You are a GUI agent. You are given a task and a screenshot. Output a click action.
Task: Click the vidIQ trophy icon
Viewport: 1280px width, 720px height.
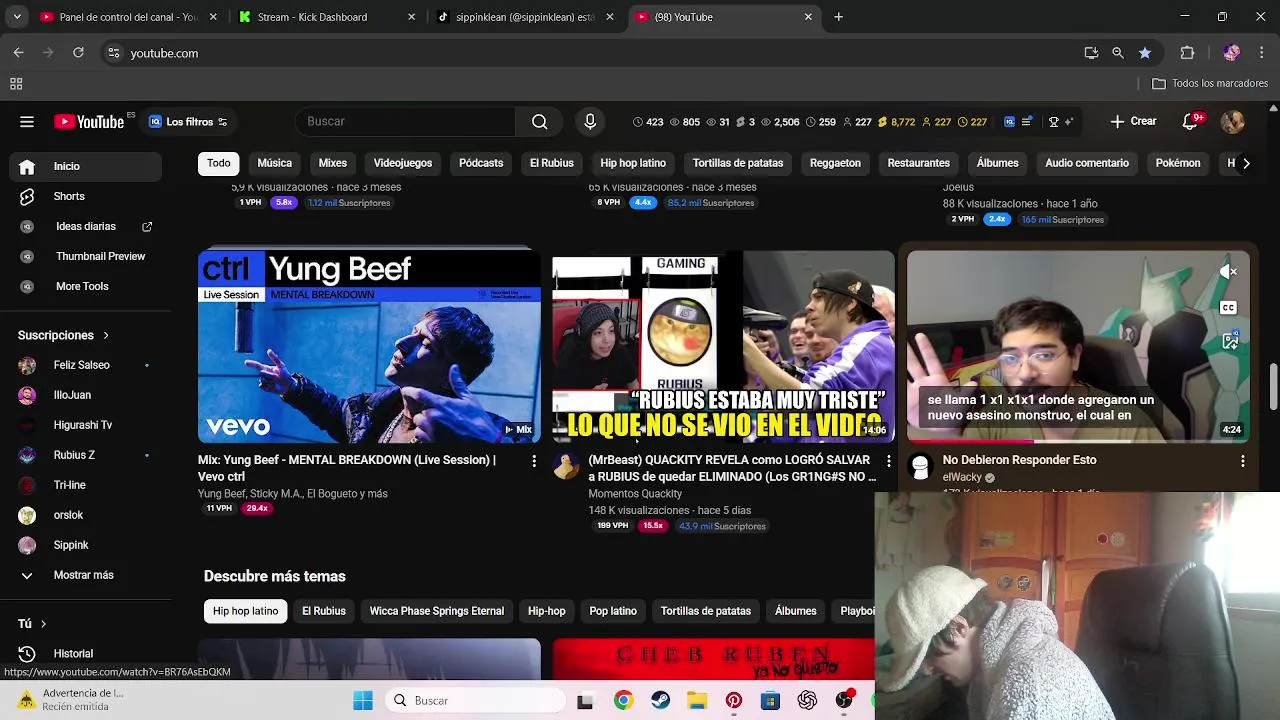1053,122
